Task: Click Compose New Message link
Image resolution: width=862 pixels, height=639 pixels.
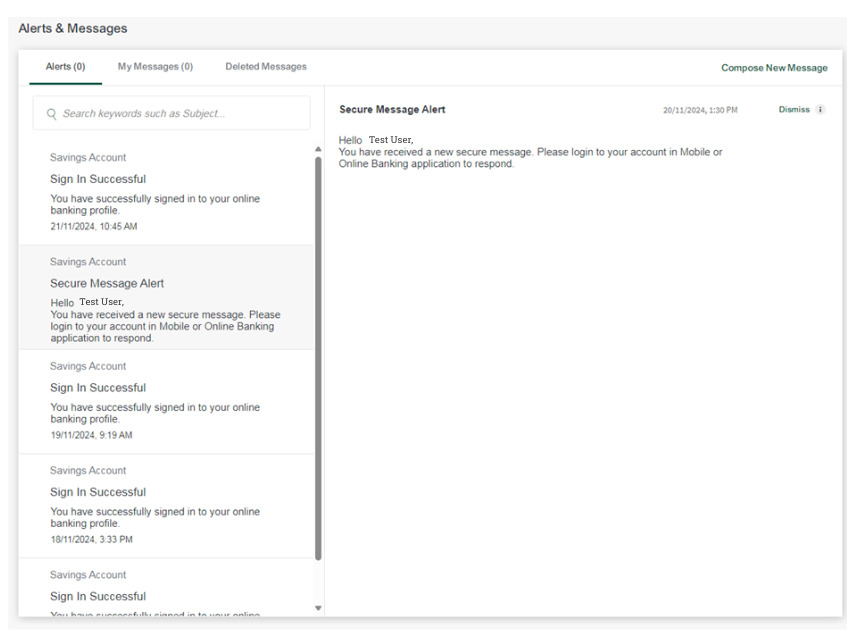Action: click(x=774, y=68)
